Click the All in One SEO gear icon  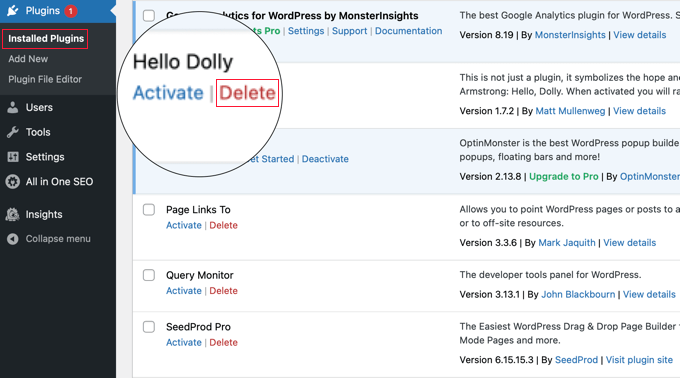click(x=13, y=182)
